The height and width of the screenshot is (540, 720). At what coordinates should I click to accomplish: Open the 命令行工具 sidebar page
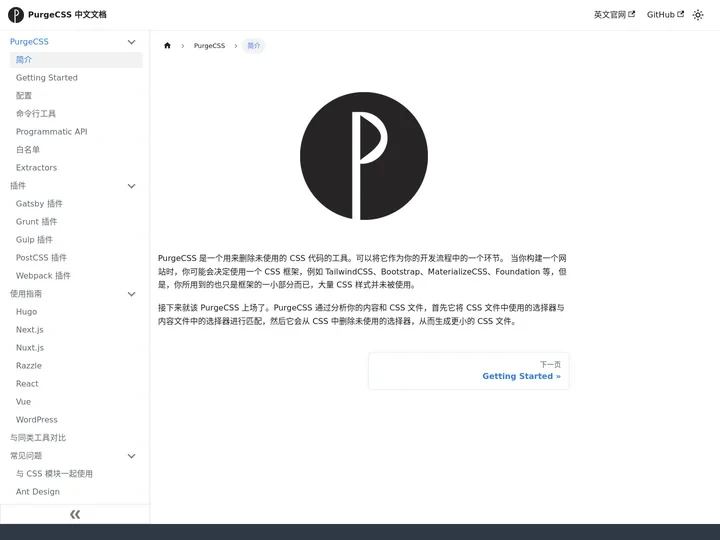(x=76, y=113)
